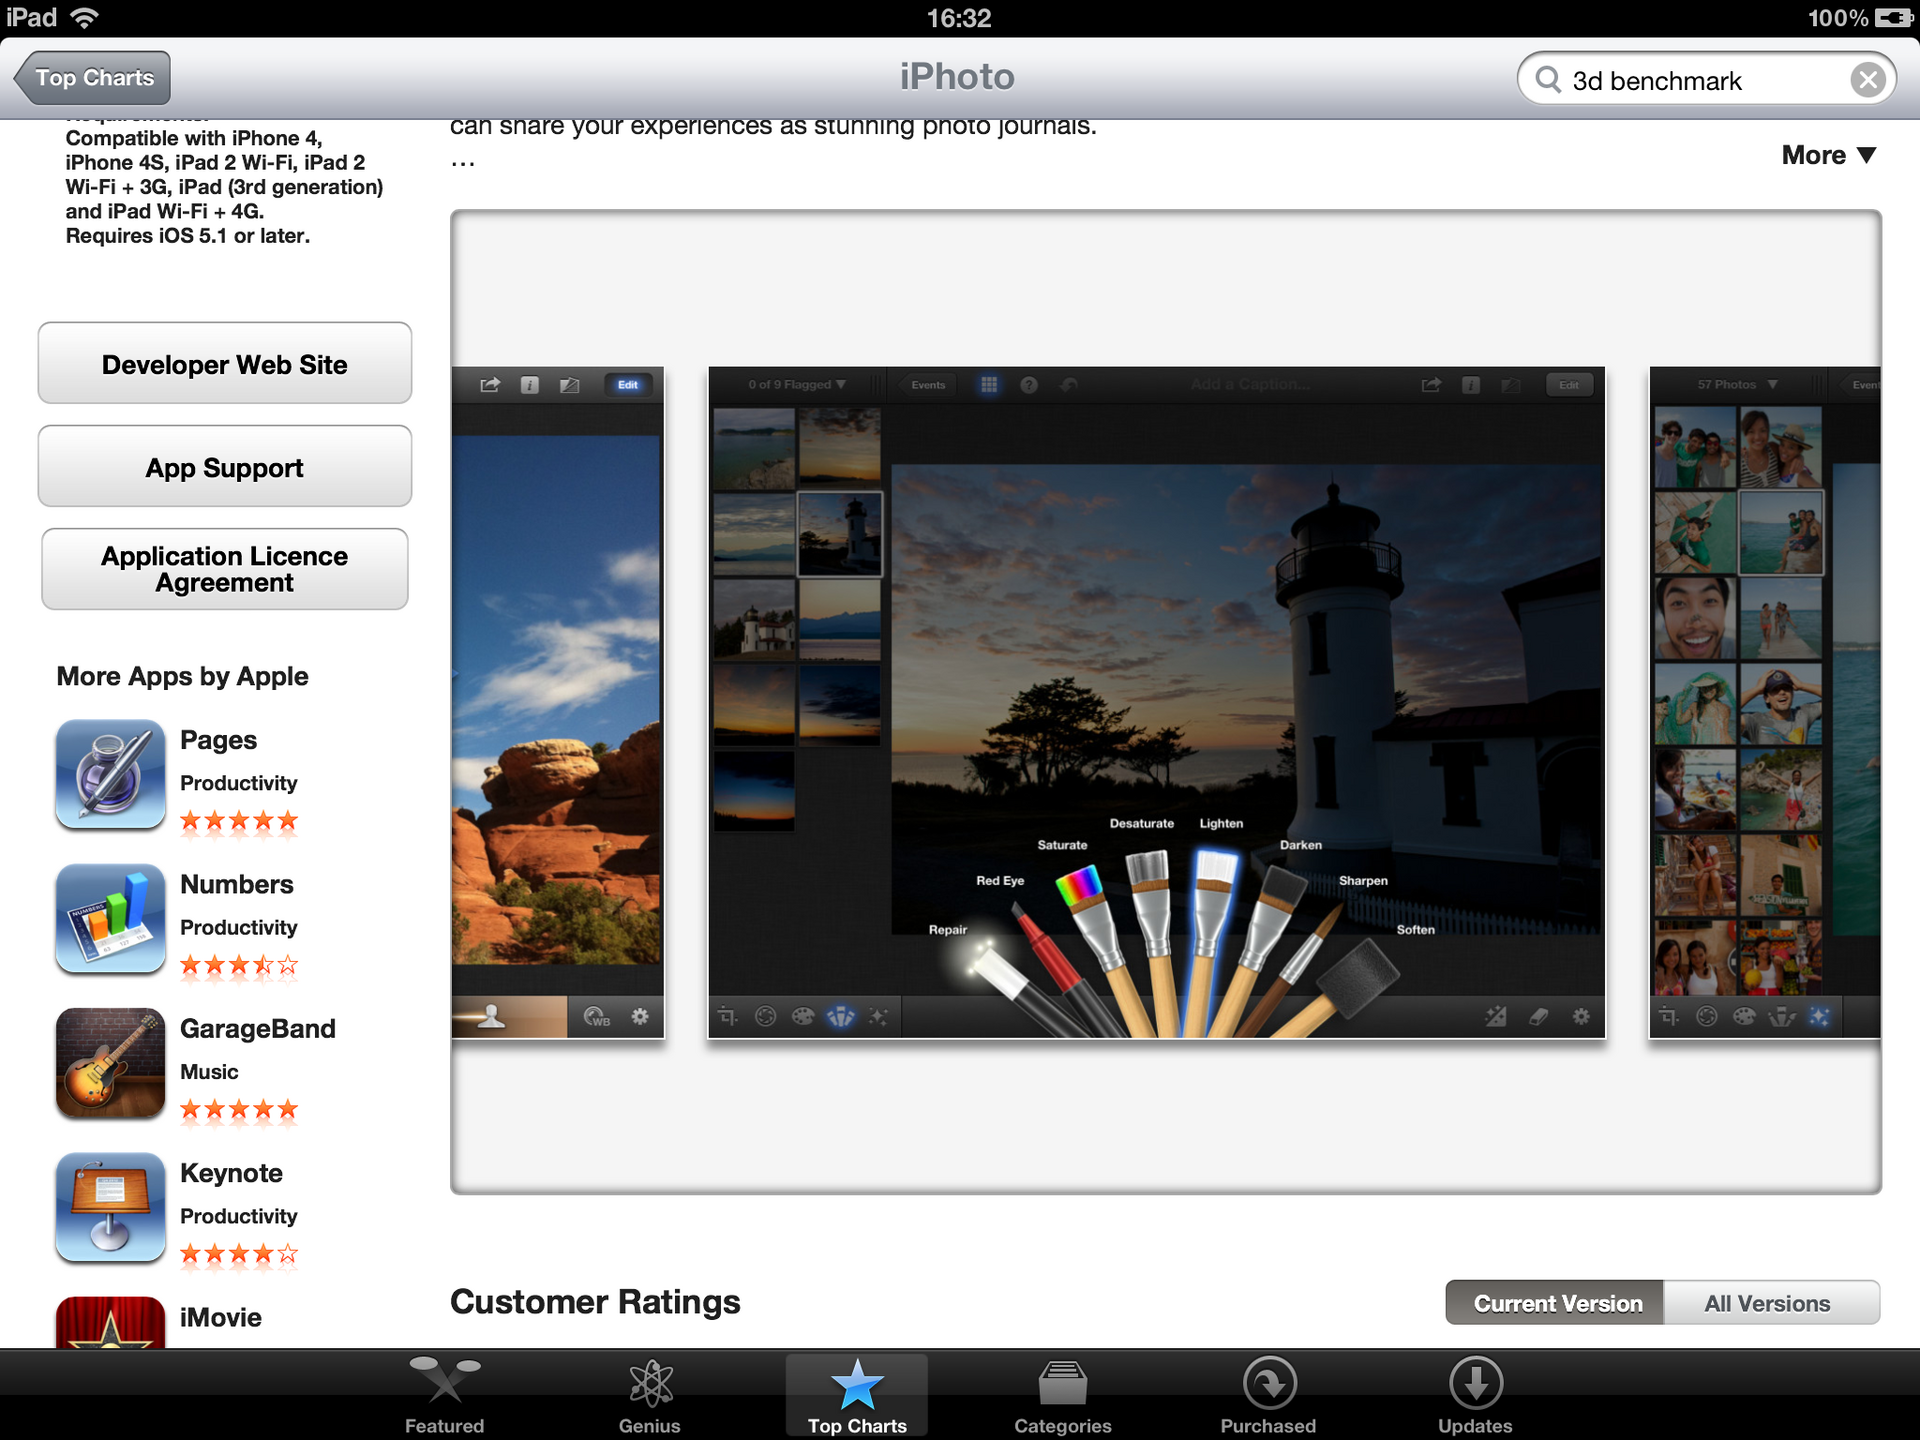The image size is (1920, 1440).
Task: Go back to Top Charts
Action: [x=92, y=77]
